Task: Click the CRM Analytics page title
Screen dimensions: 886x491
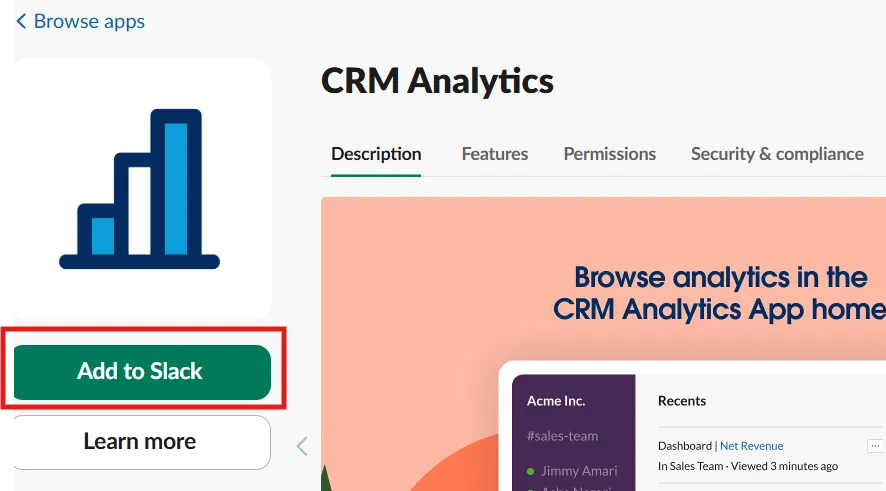Action: pyautogui.click(x=437, y=81)
